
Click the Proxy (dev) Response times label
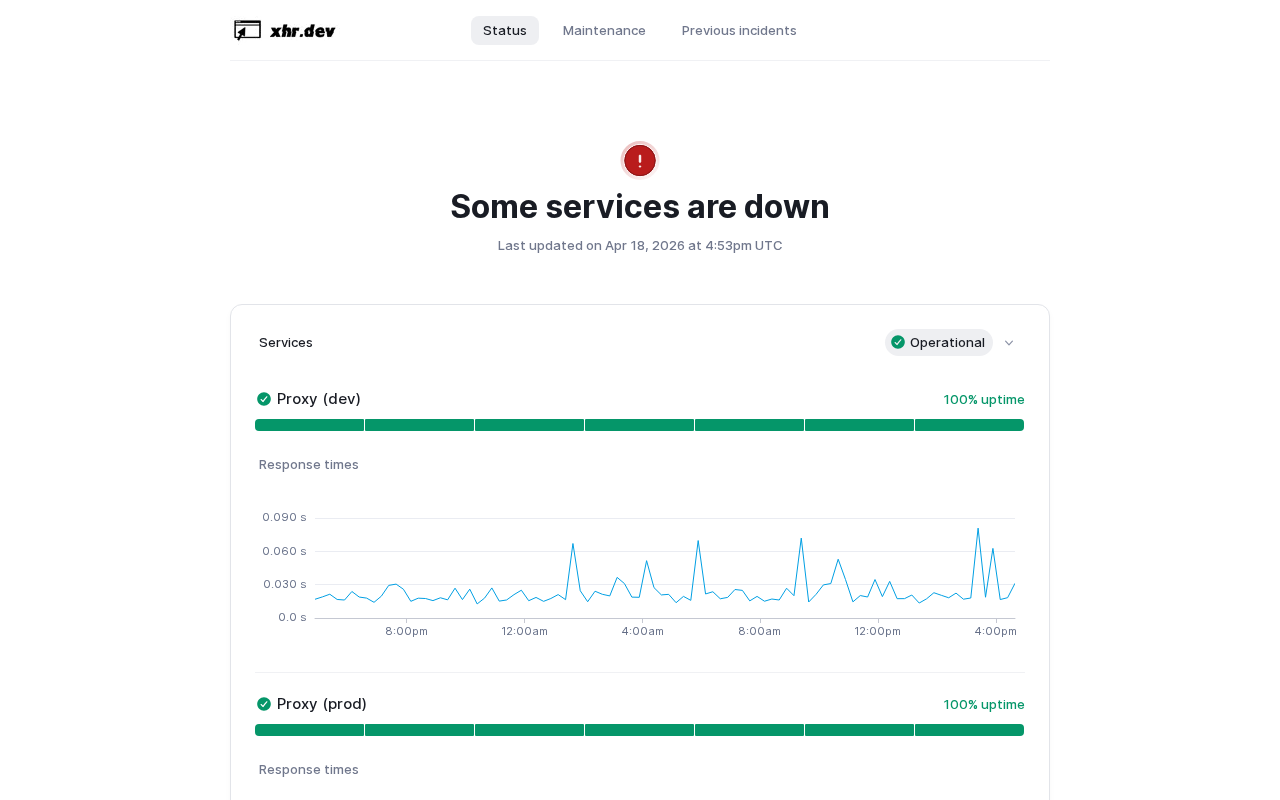tap(309, 464)
